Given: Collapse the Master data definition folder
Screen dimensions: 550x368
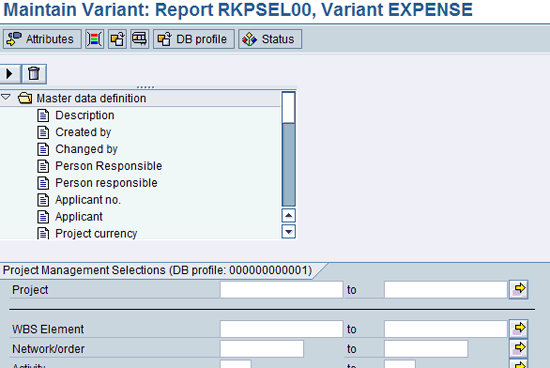Looking at the screenshot, I should pyautogui.click(x=6, y=97).
